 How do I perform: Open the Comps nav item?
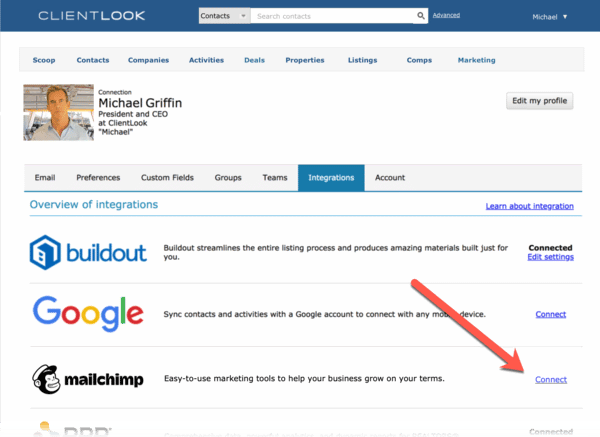point(419,60)
